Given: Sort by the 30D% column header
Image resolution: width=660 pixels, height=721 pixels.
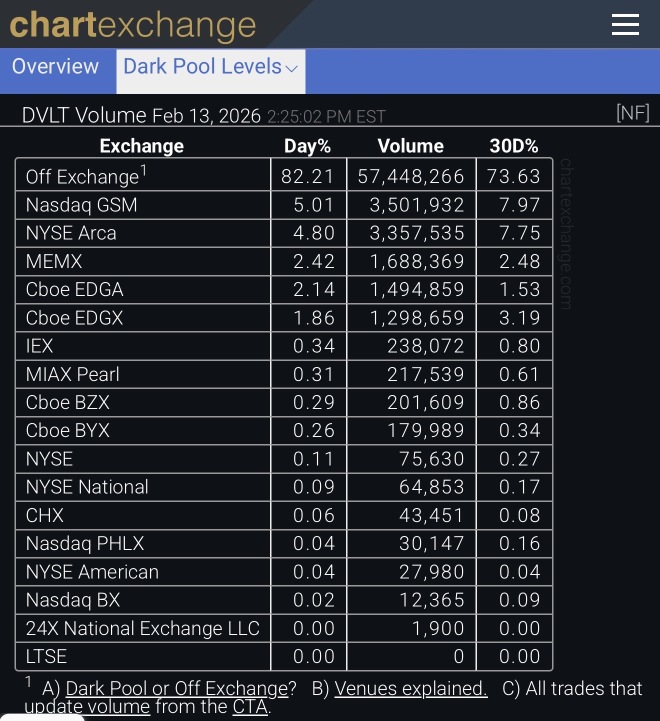Looking at the screenshot, I should (514, 146).
